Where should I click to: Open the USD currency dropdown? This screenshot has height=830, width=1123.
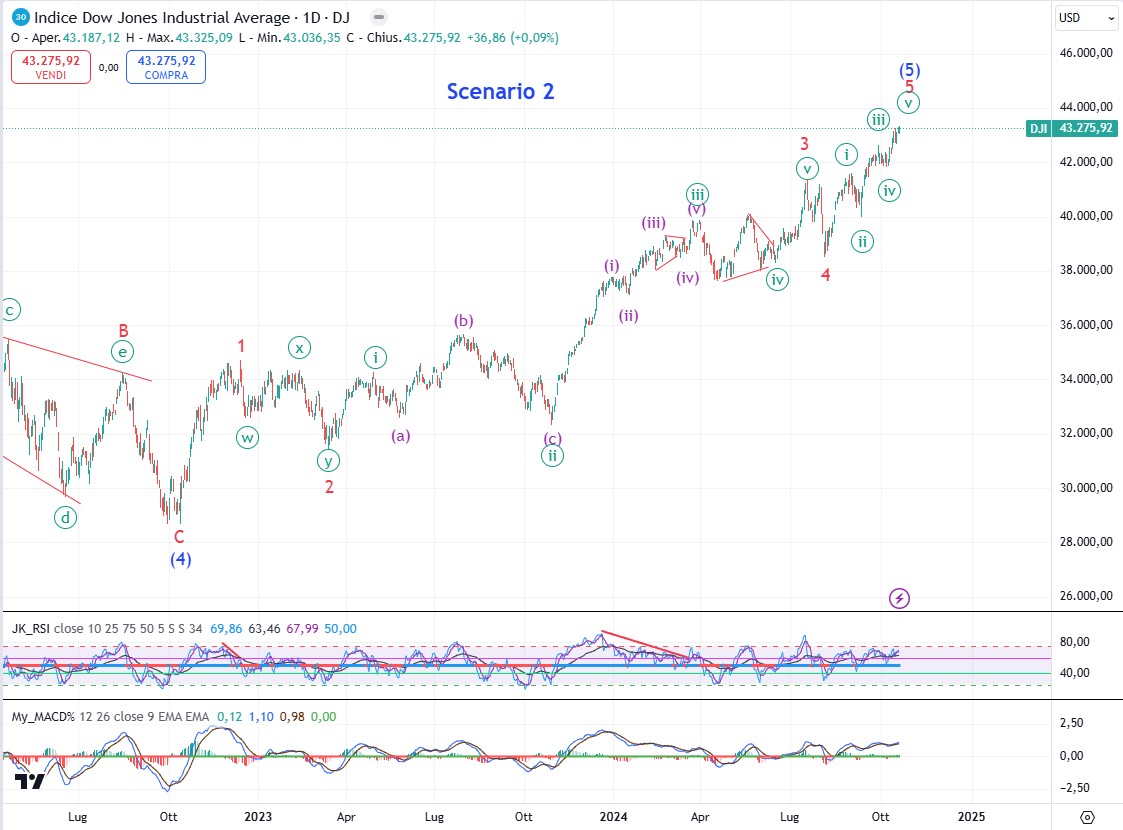click(1086, 18)
